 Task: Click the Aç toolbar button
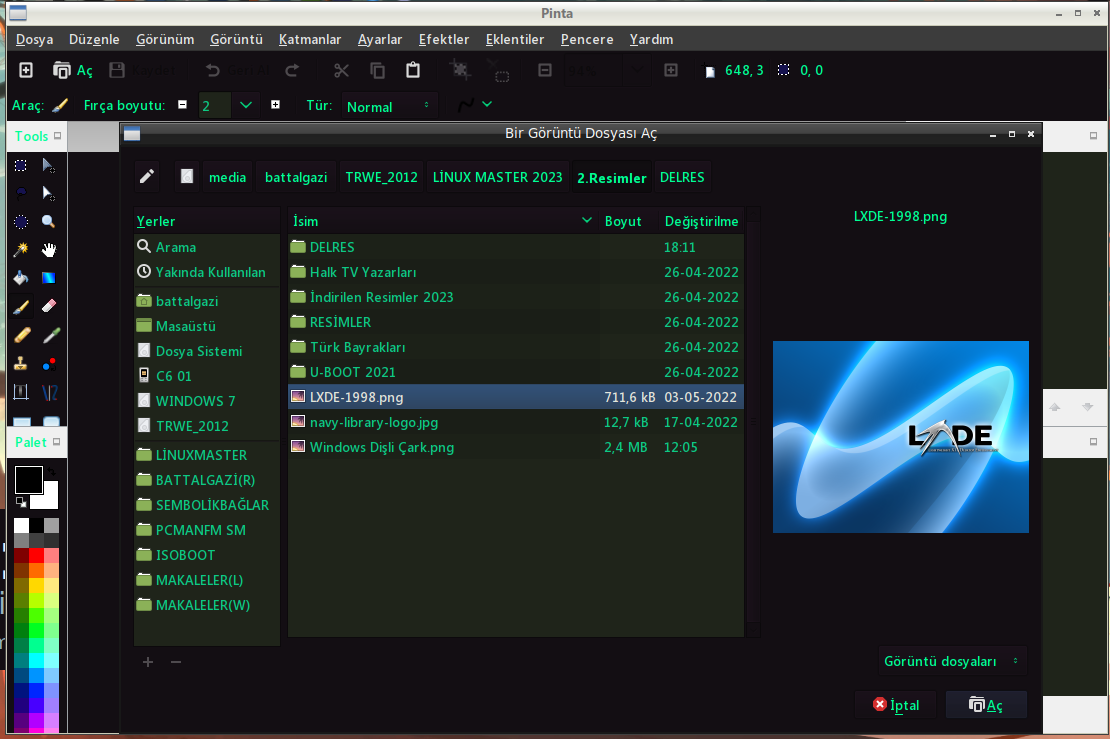pos(73,70)
